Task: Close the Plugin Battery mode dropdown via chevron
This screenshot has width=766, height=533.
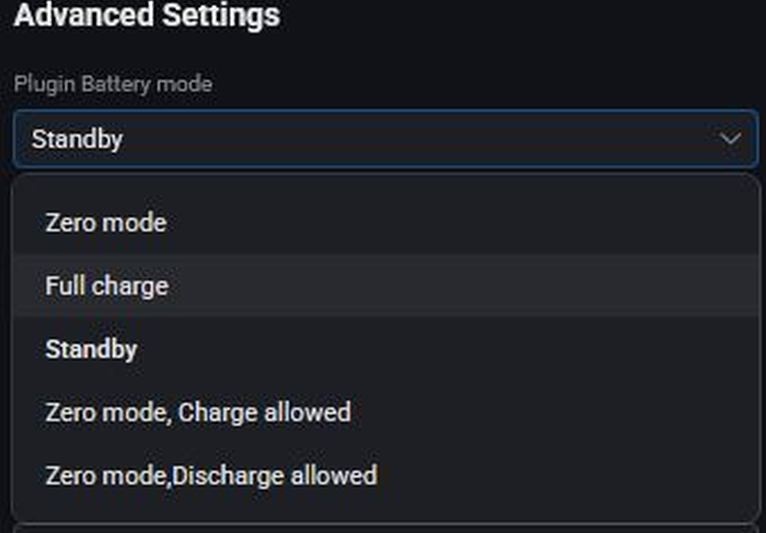Action: click(x=730, y=139)
